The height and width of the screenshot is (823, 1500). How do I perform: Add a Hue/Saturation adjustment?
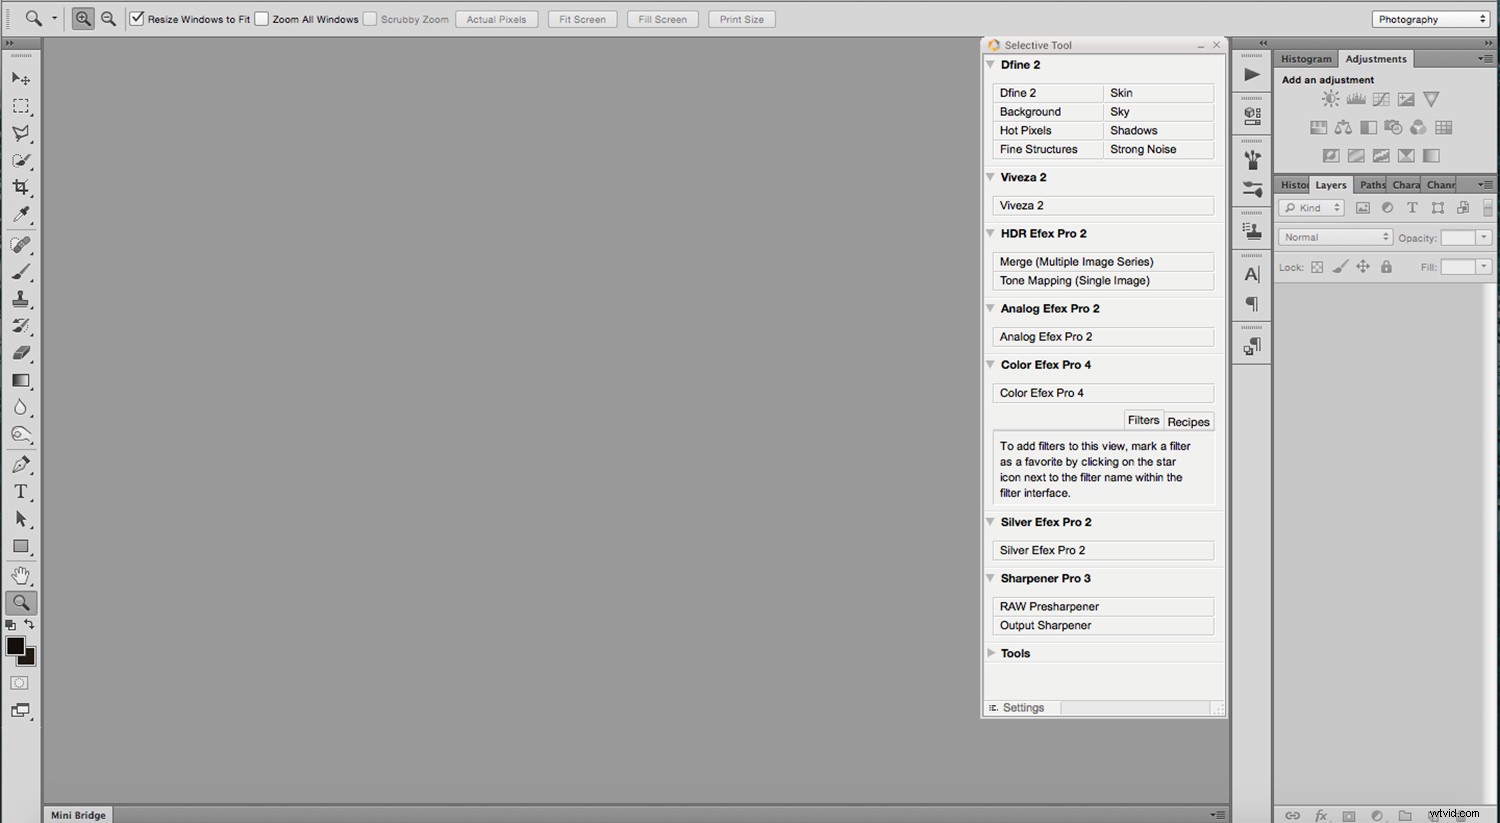coord(1318,127)
